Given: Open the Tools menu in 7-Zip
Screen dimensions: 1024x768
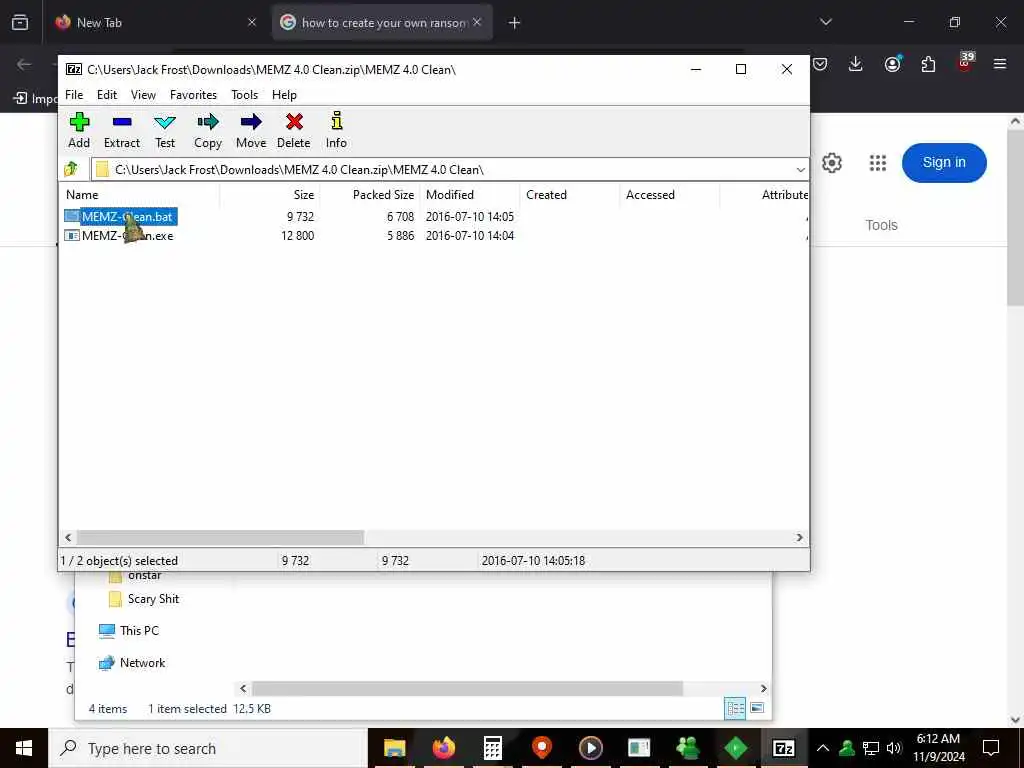Looking at the screenshot, I should click(x=244, y=95).
